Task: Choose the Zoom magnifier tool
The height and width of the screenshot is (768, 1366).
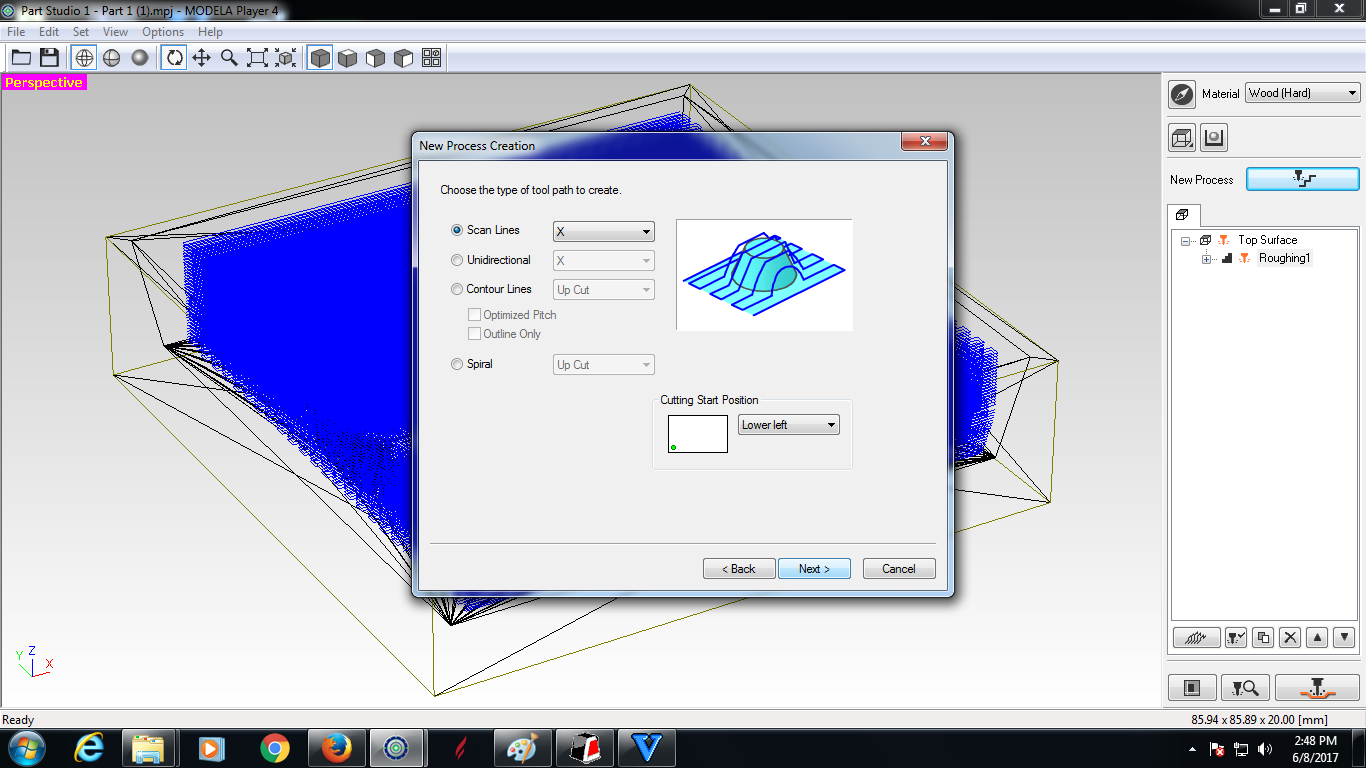Action: tap(230, 58)
